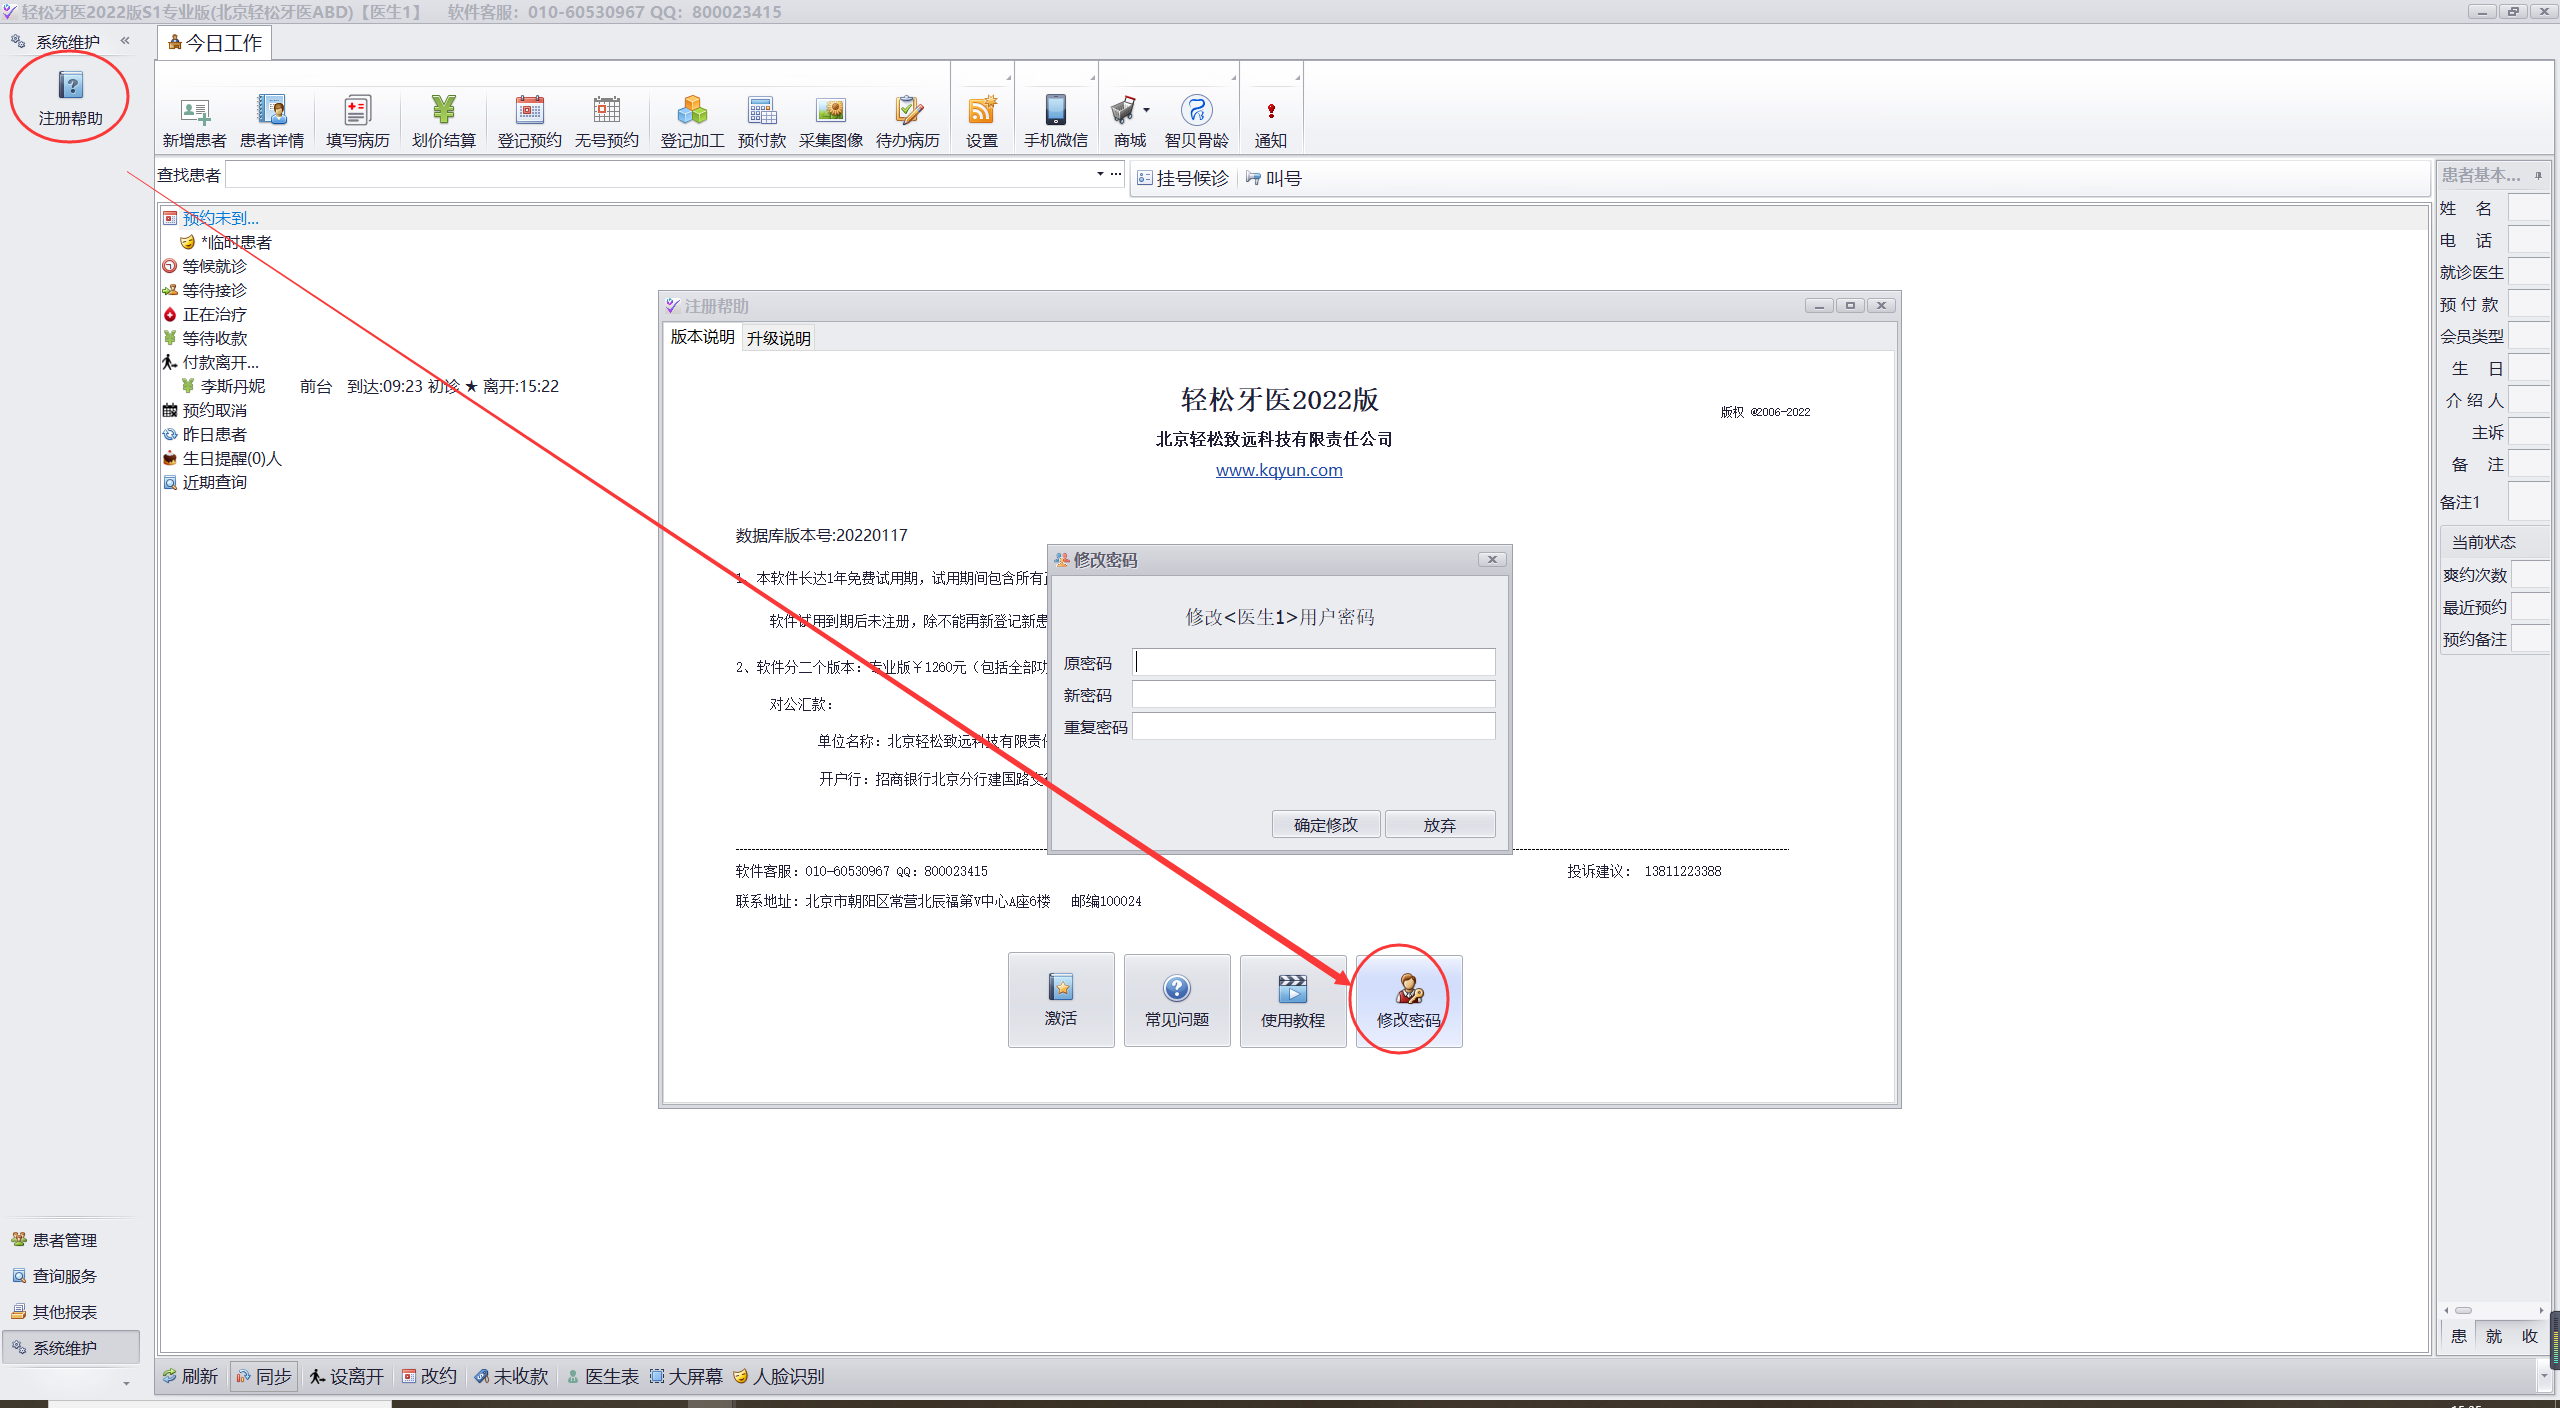Select the 正在治疗 tree node
This screenshot has width=2560, height=1408.
[214, 314]
